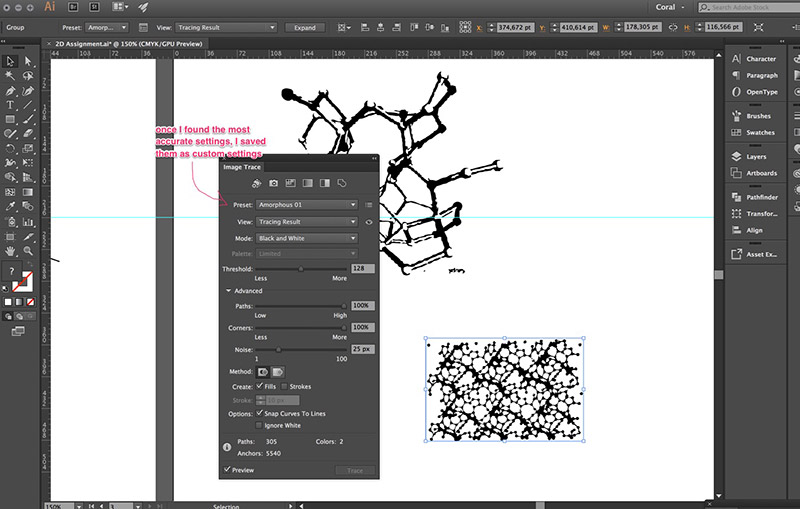Select the Zoom magnifier tool
Image resolution: width=800 pixels, height=509 pixels.
[x=28, y=251]
